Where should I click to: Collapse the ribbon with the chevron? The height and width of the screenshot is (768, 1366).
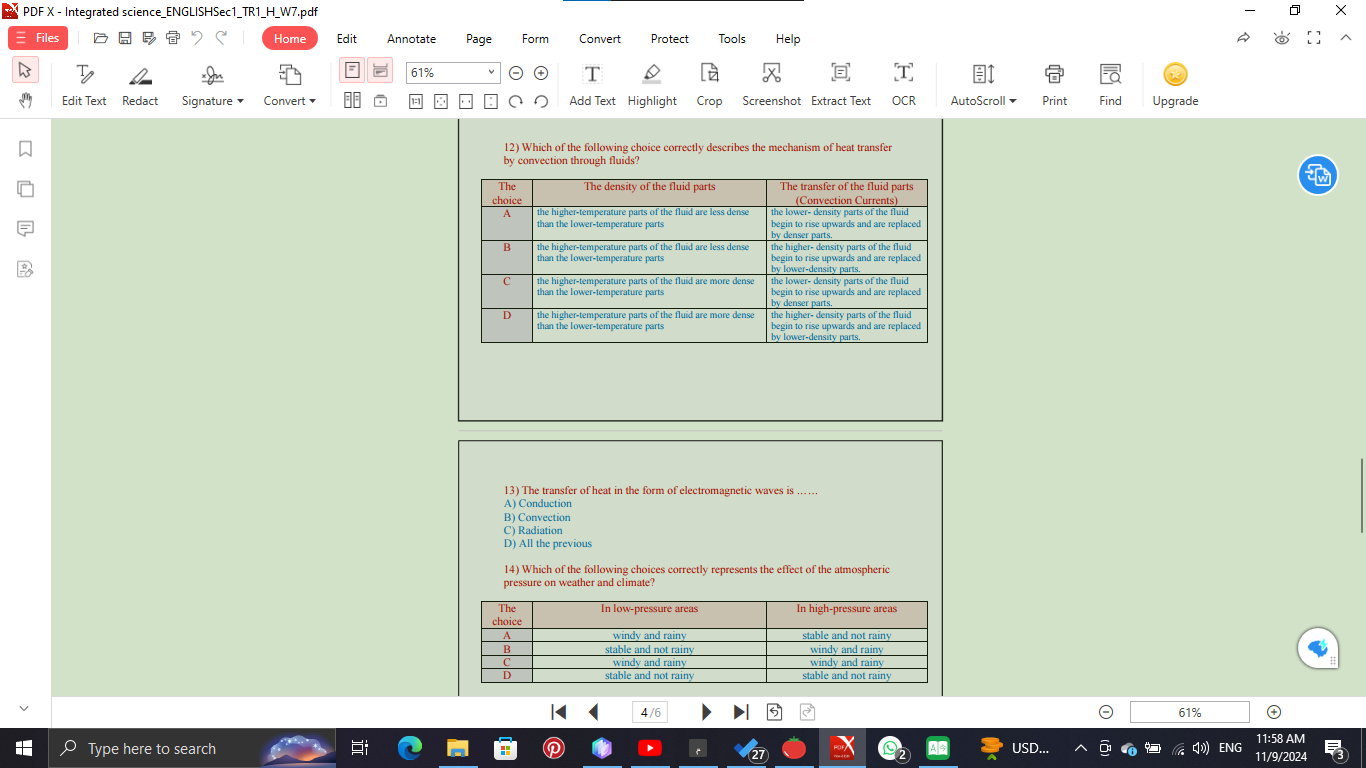(x=1345, y=38)
